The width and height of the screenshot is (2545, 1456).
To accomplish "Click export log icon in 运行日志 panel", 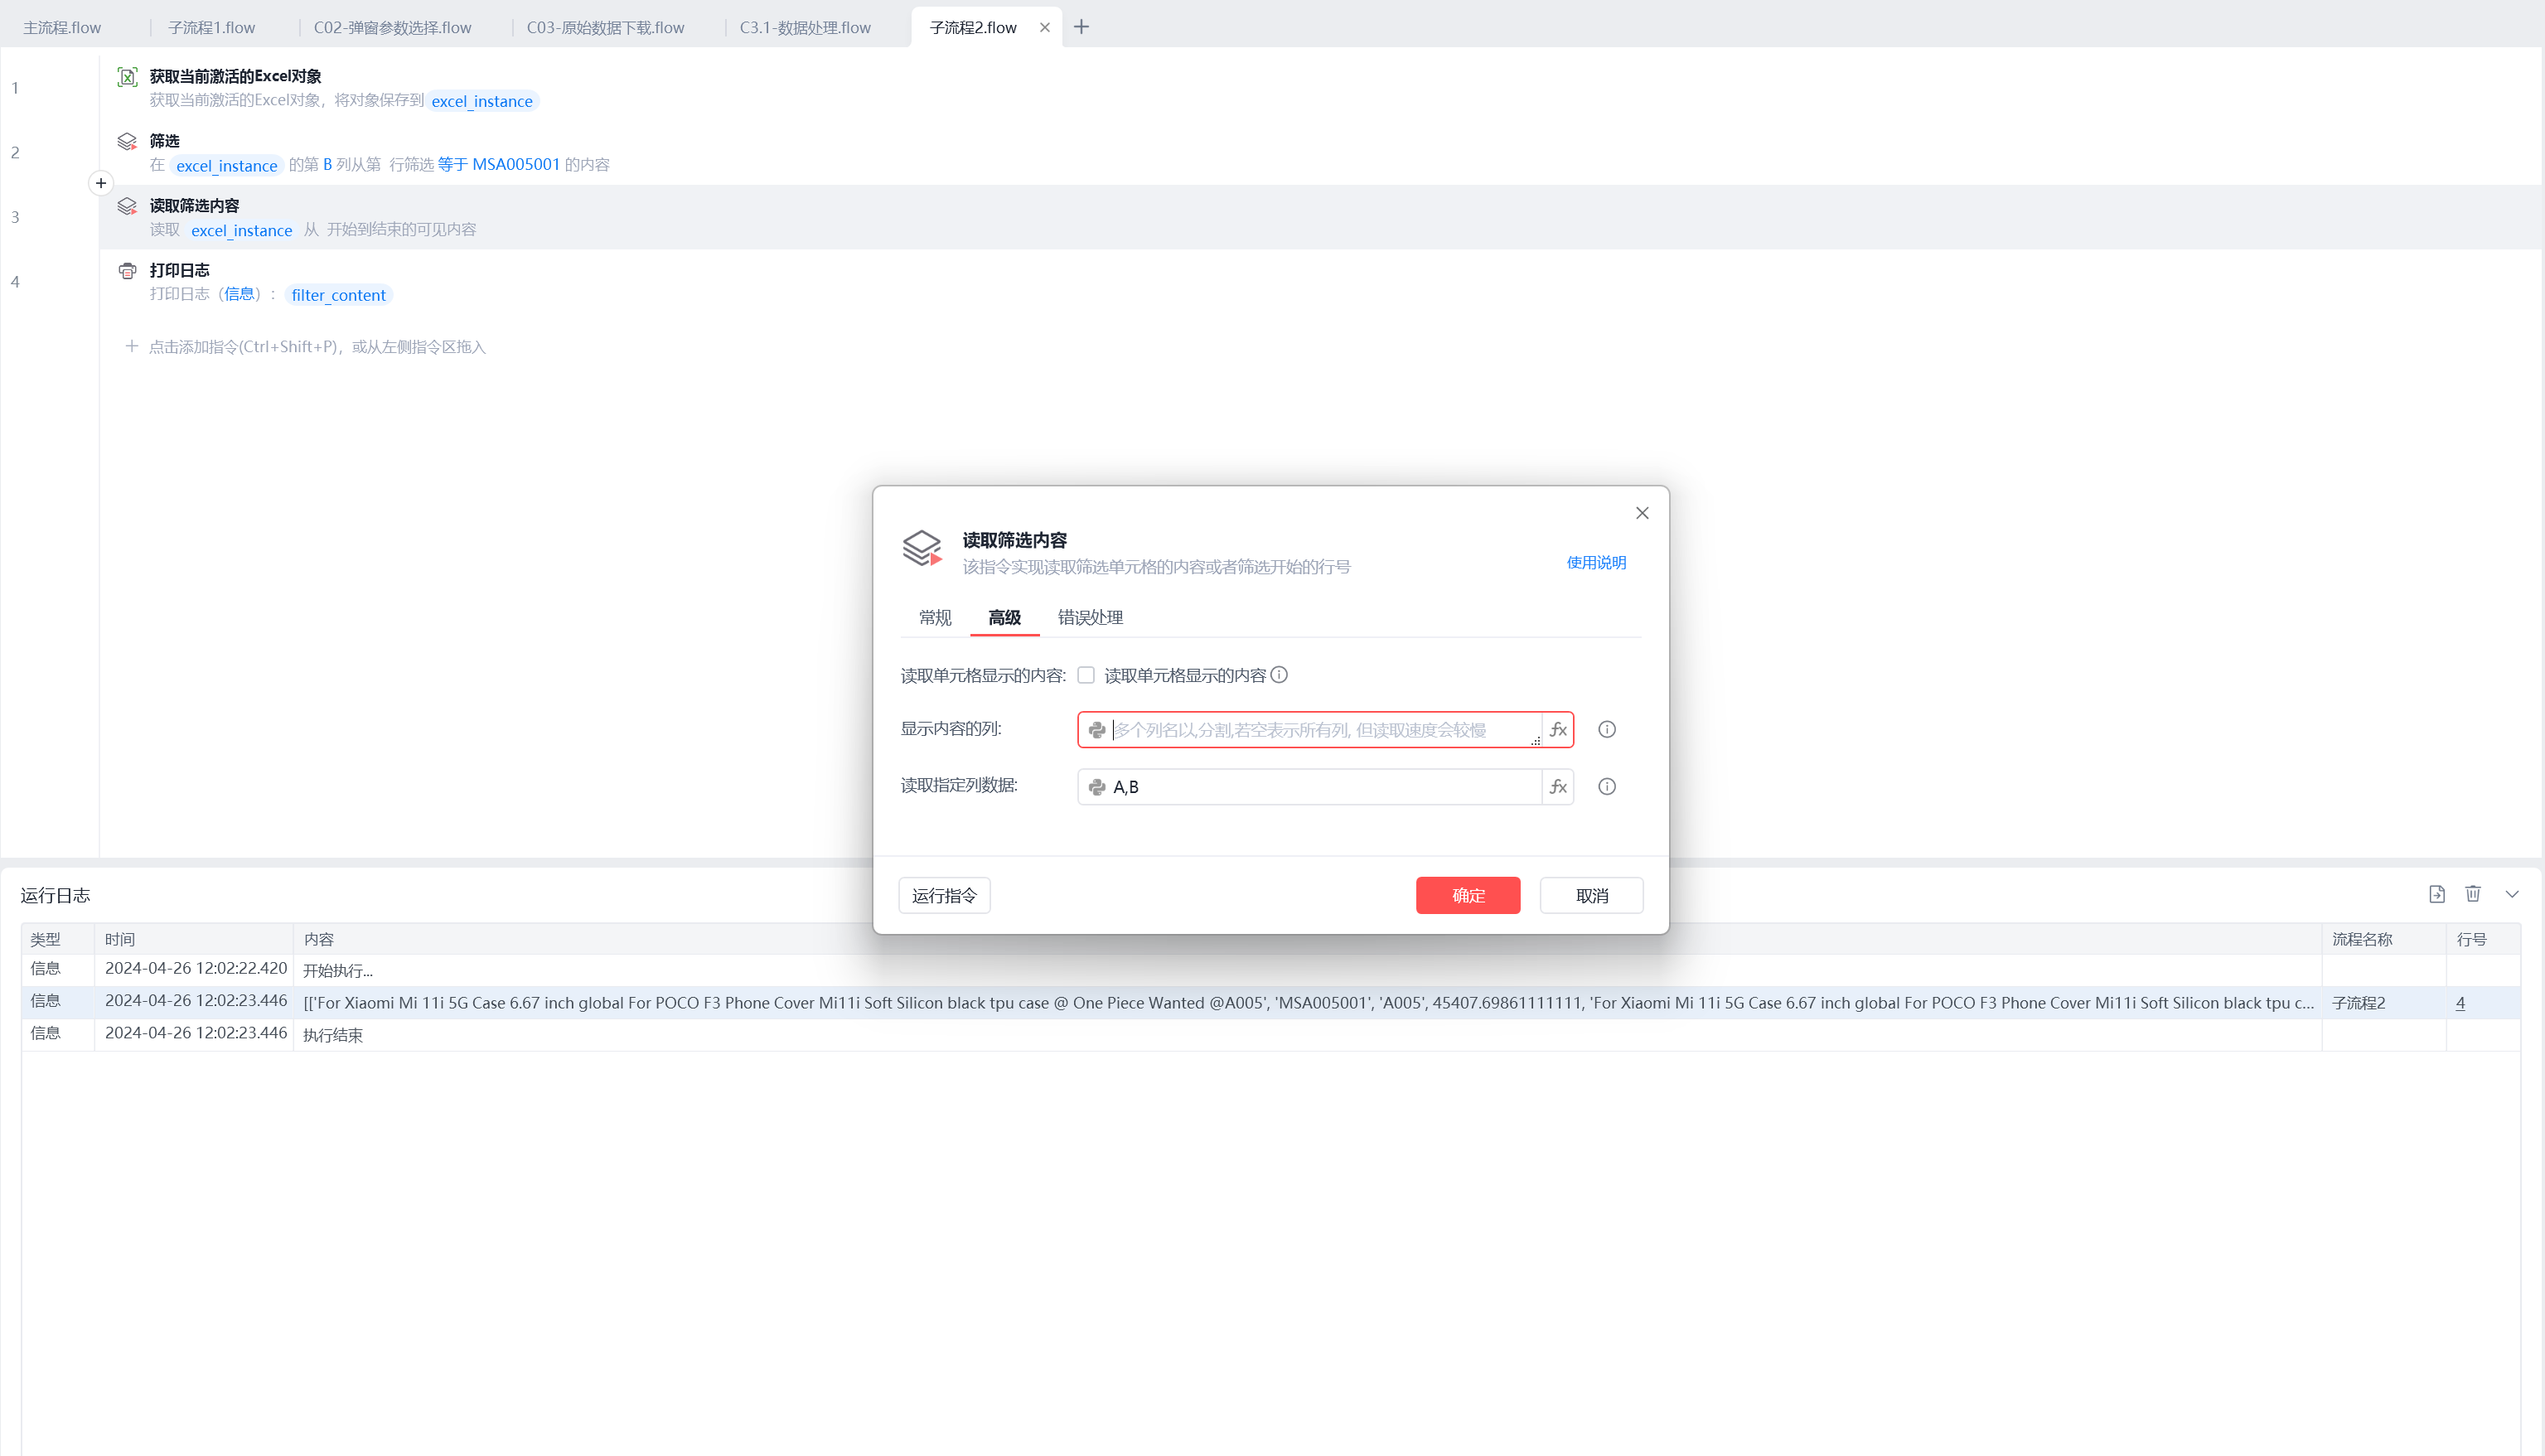I will coord(2437,894).
